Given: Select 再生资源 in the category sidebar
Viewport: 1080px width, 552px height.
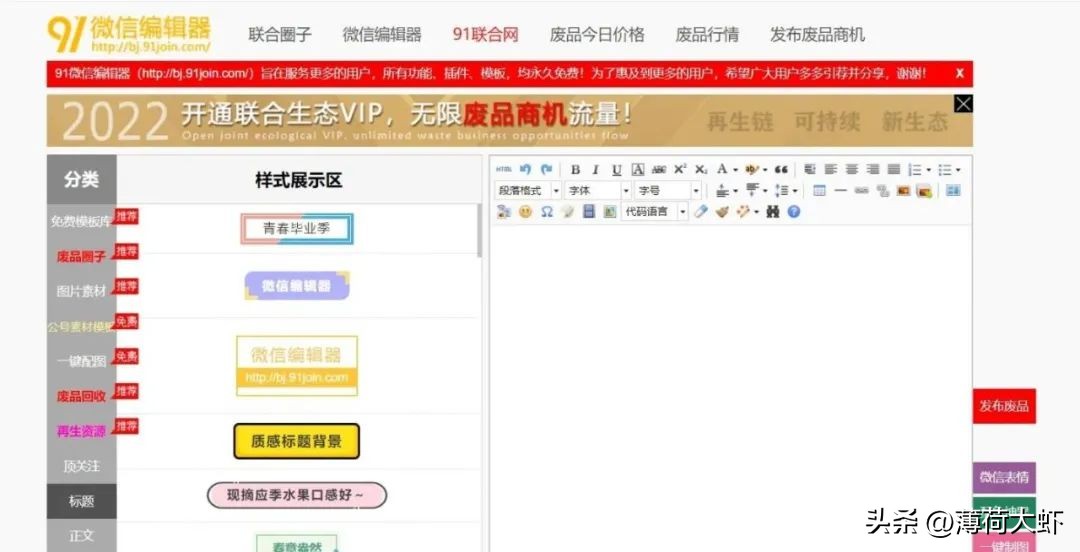Looking at the screenshot, I should 81,431.
